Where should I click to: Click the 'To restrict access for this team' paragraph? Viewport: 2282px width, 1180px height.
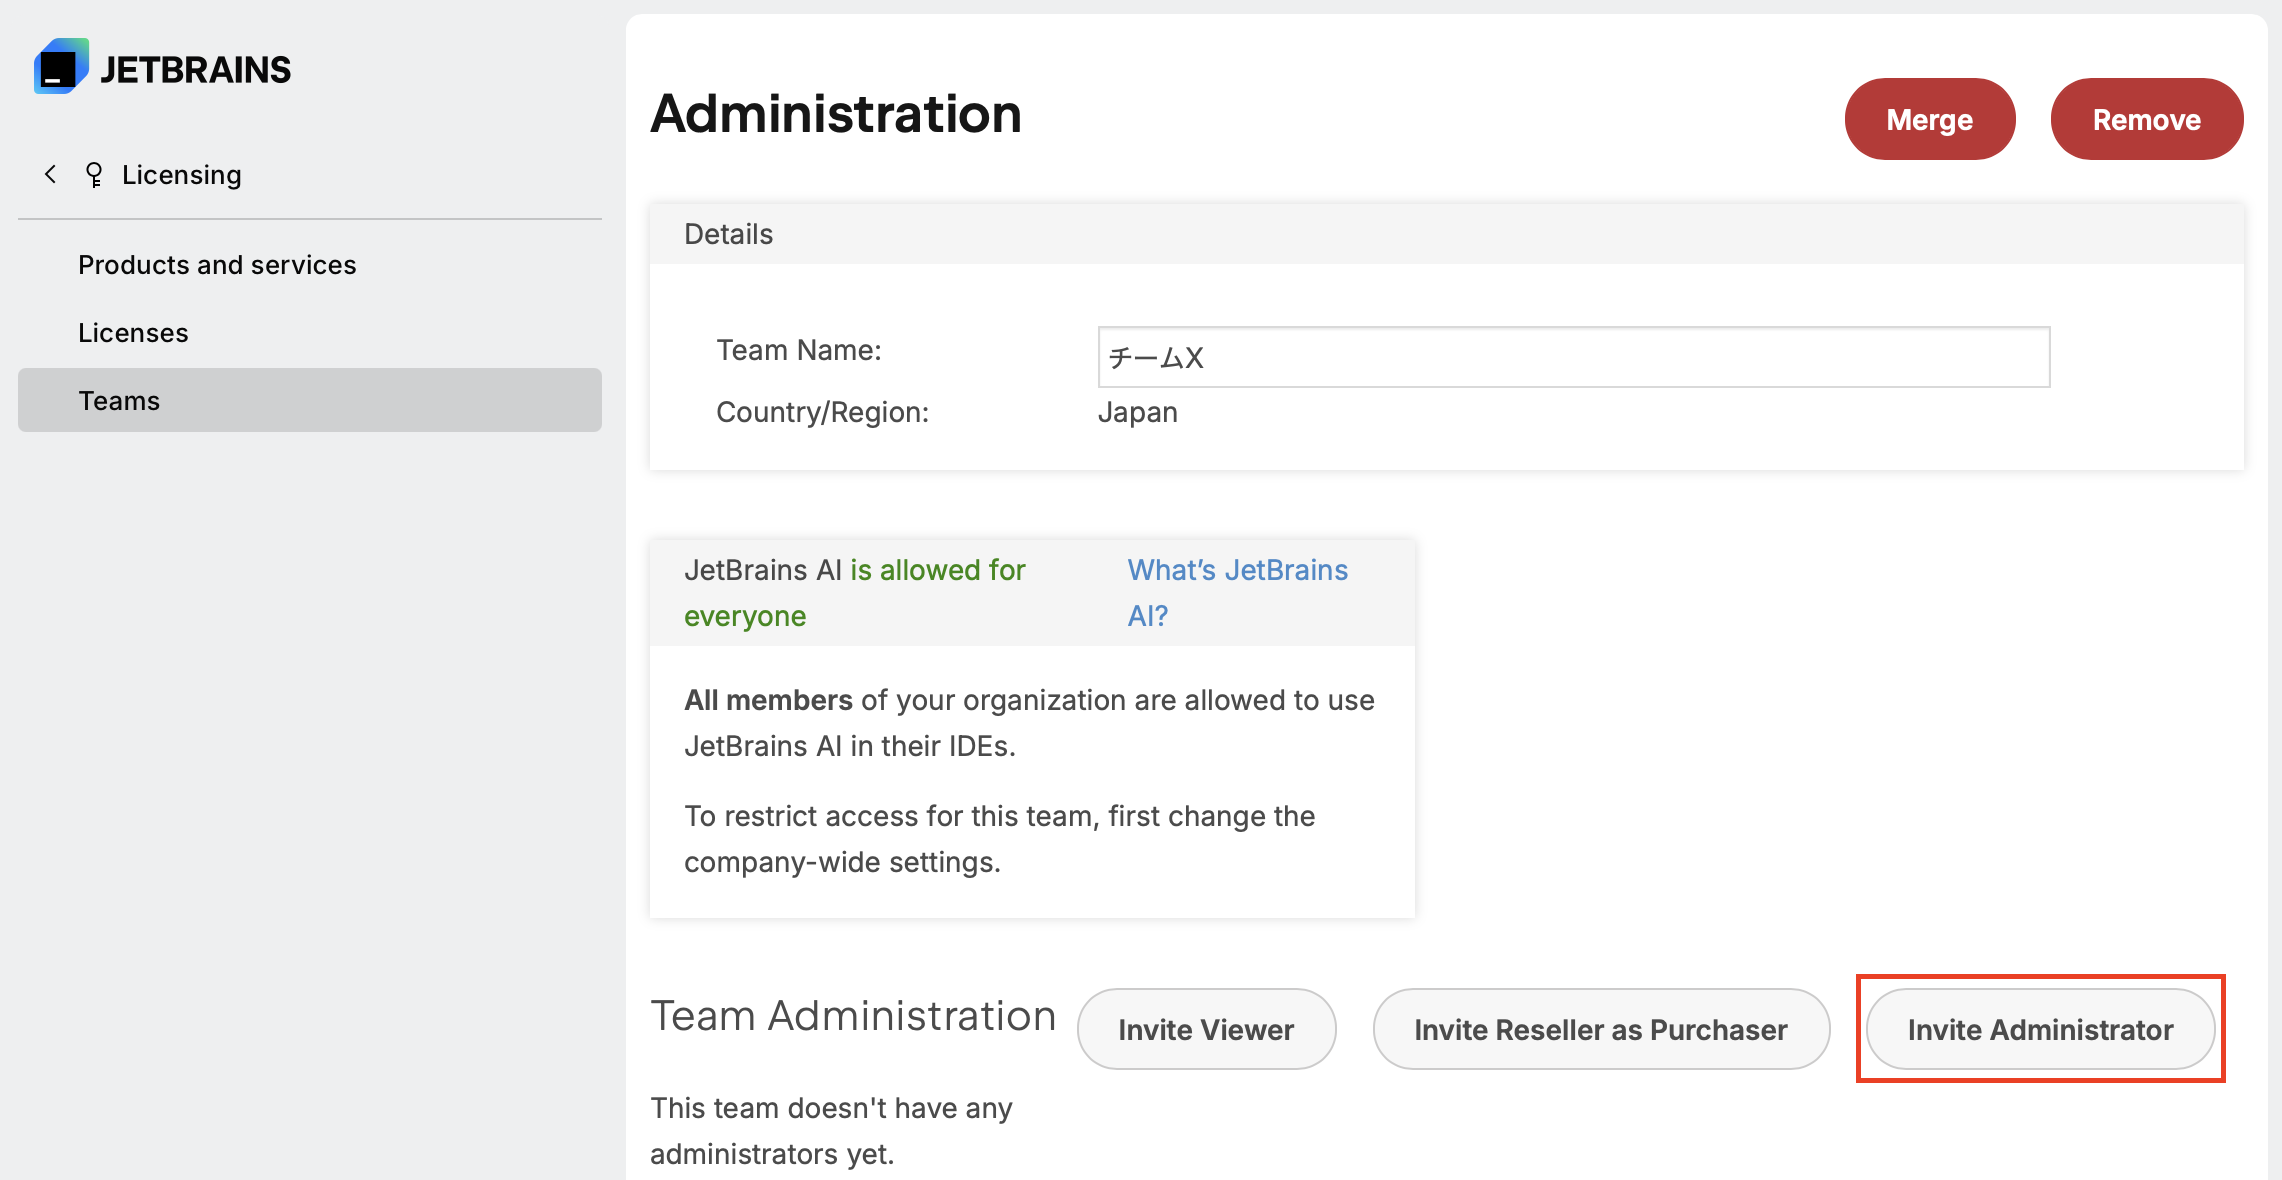[1000, 839]
